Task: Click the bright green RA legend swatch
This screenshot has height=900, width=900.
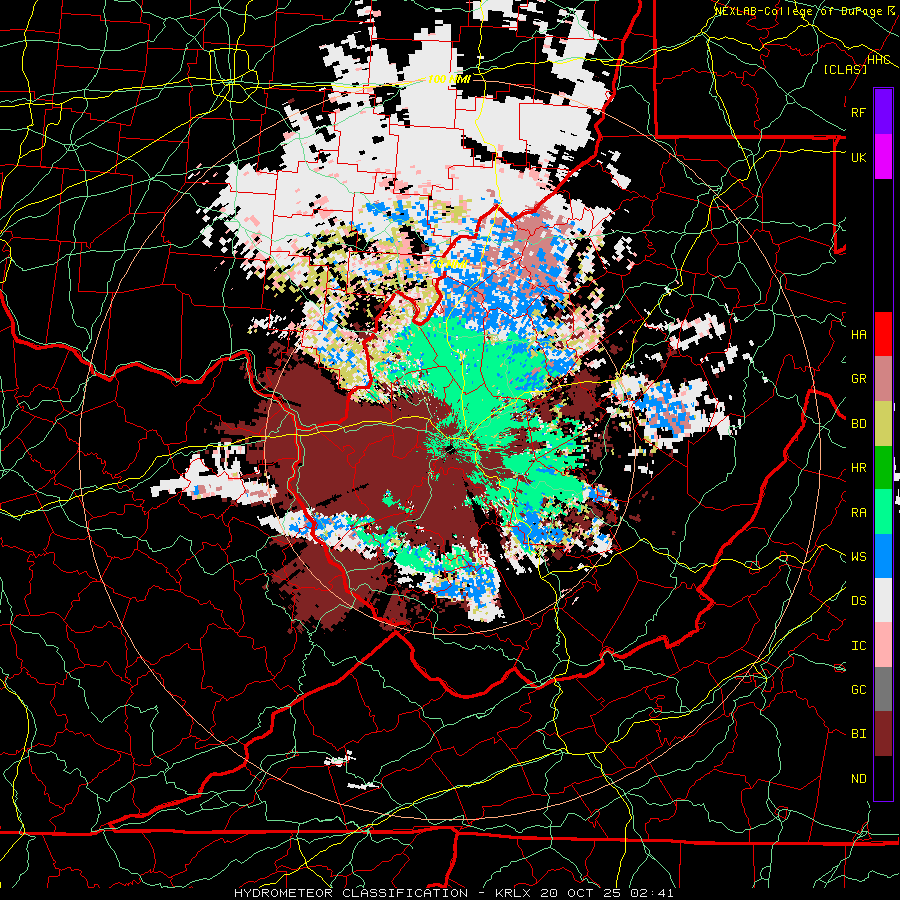Action: click(883, 512)
